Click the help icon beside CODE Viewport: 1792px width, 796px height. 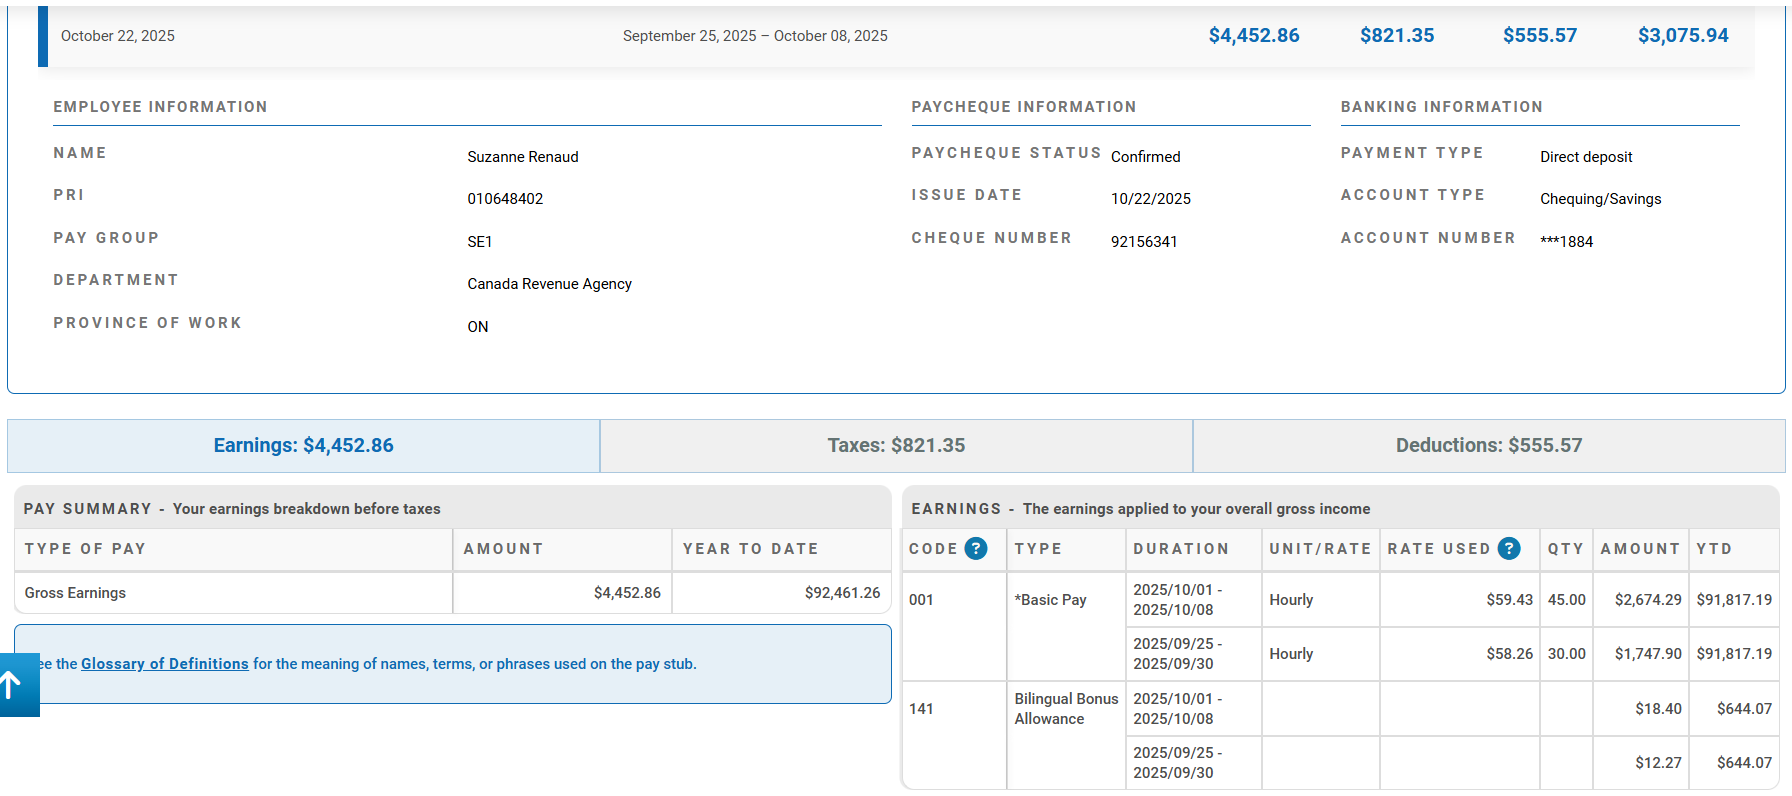976,549
